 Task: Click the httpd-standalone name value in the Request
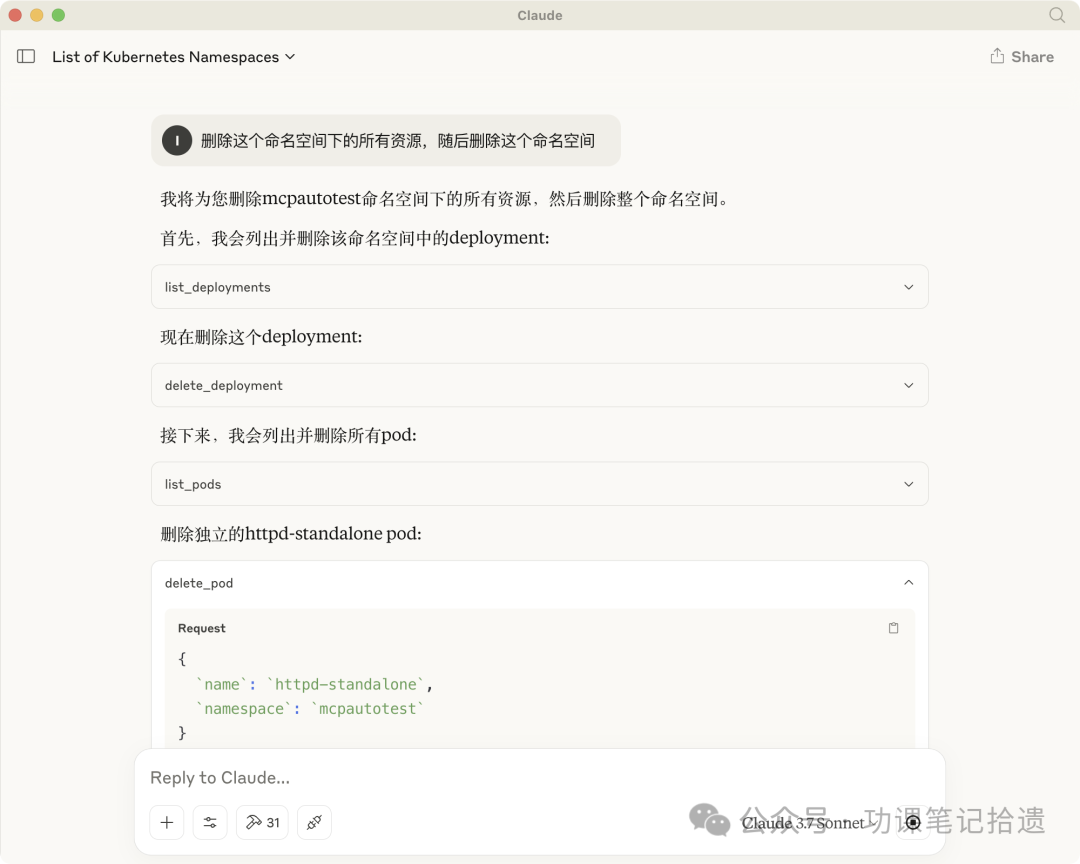click(346, 684)
